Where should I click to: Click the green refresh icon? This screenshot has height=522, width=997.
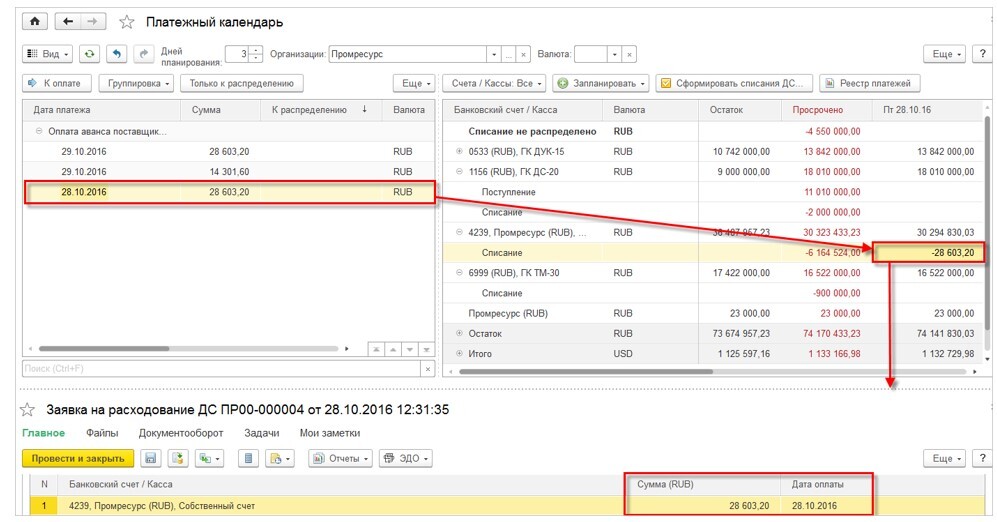click(x=89, y=54)
